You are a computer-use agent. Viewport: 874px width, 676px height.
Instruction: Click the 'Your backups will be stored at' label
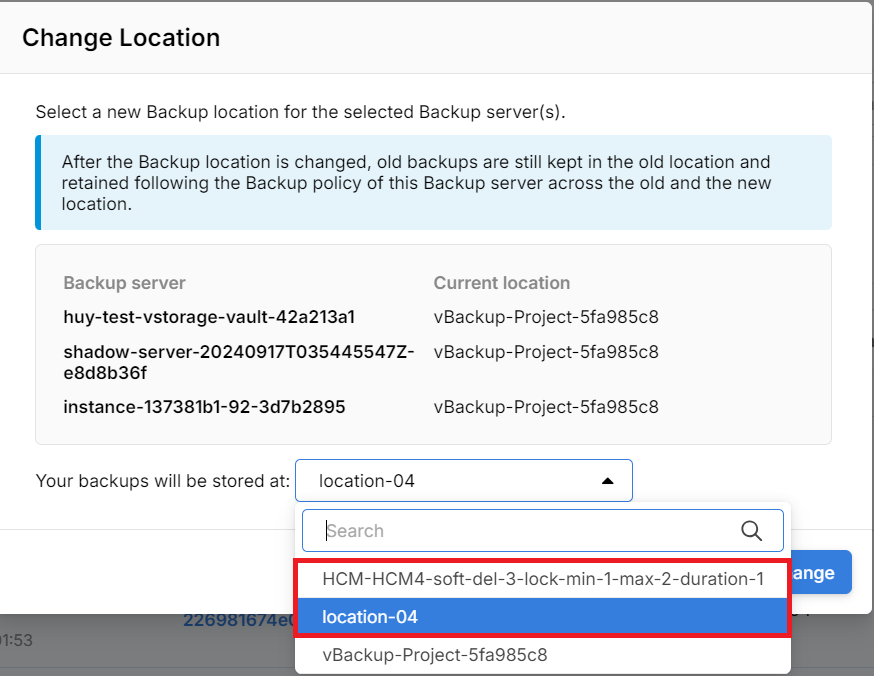coord(163,481)
